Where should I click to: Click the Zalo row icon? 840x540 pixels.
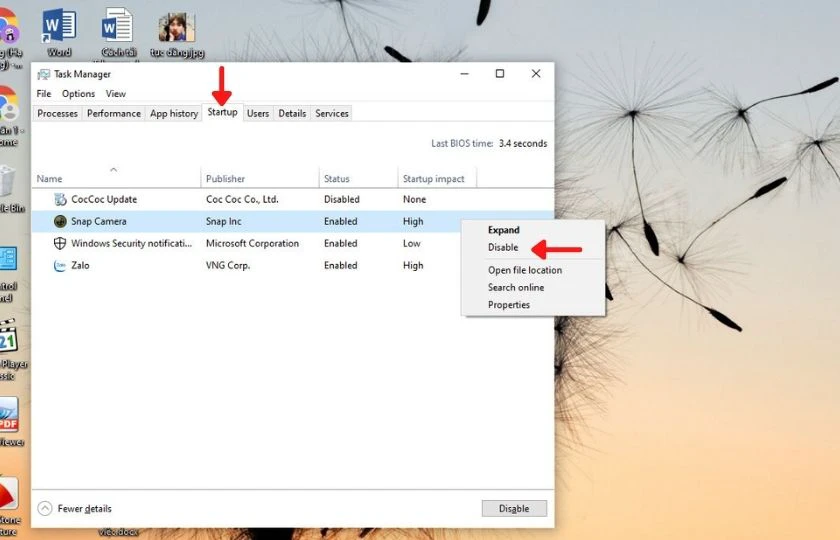(60, 265)
